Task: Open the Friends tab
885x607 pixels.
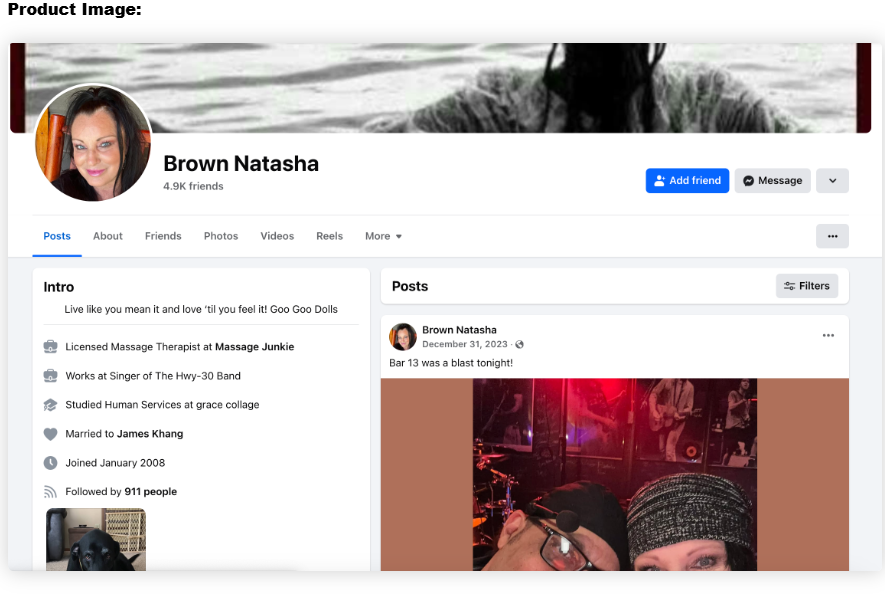Action: pyautogui.click(x=163, y=236)
